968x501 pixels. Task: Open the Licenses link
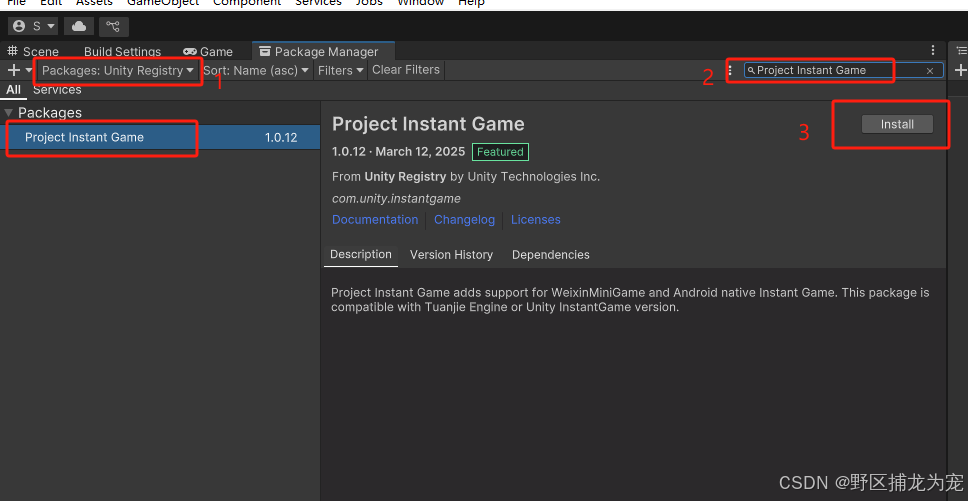coord(535,220)
